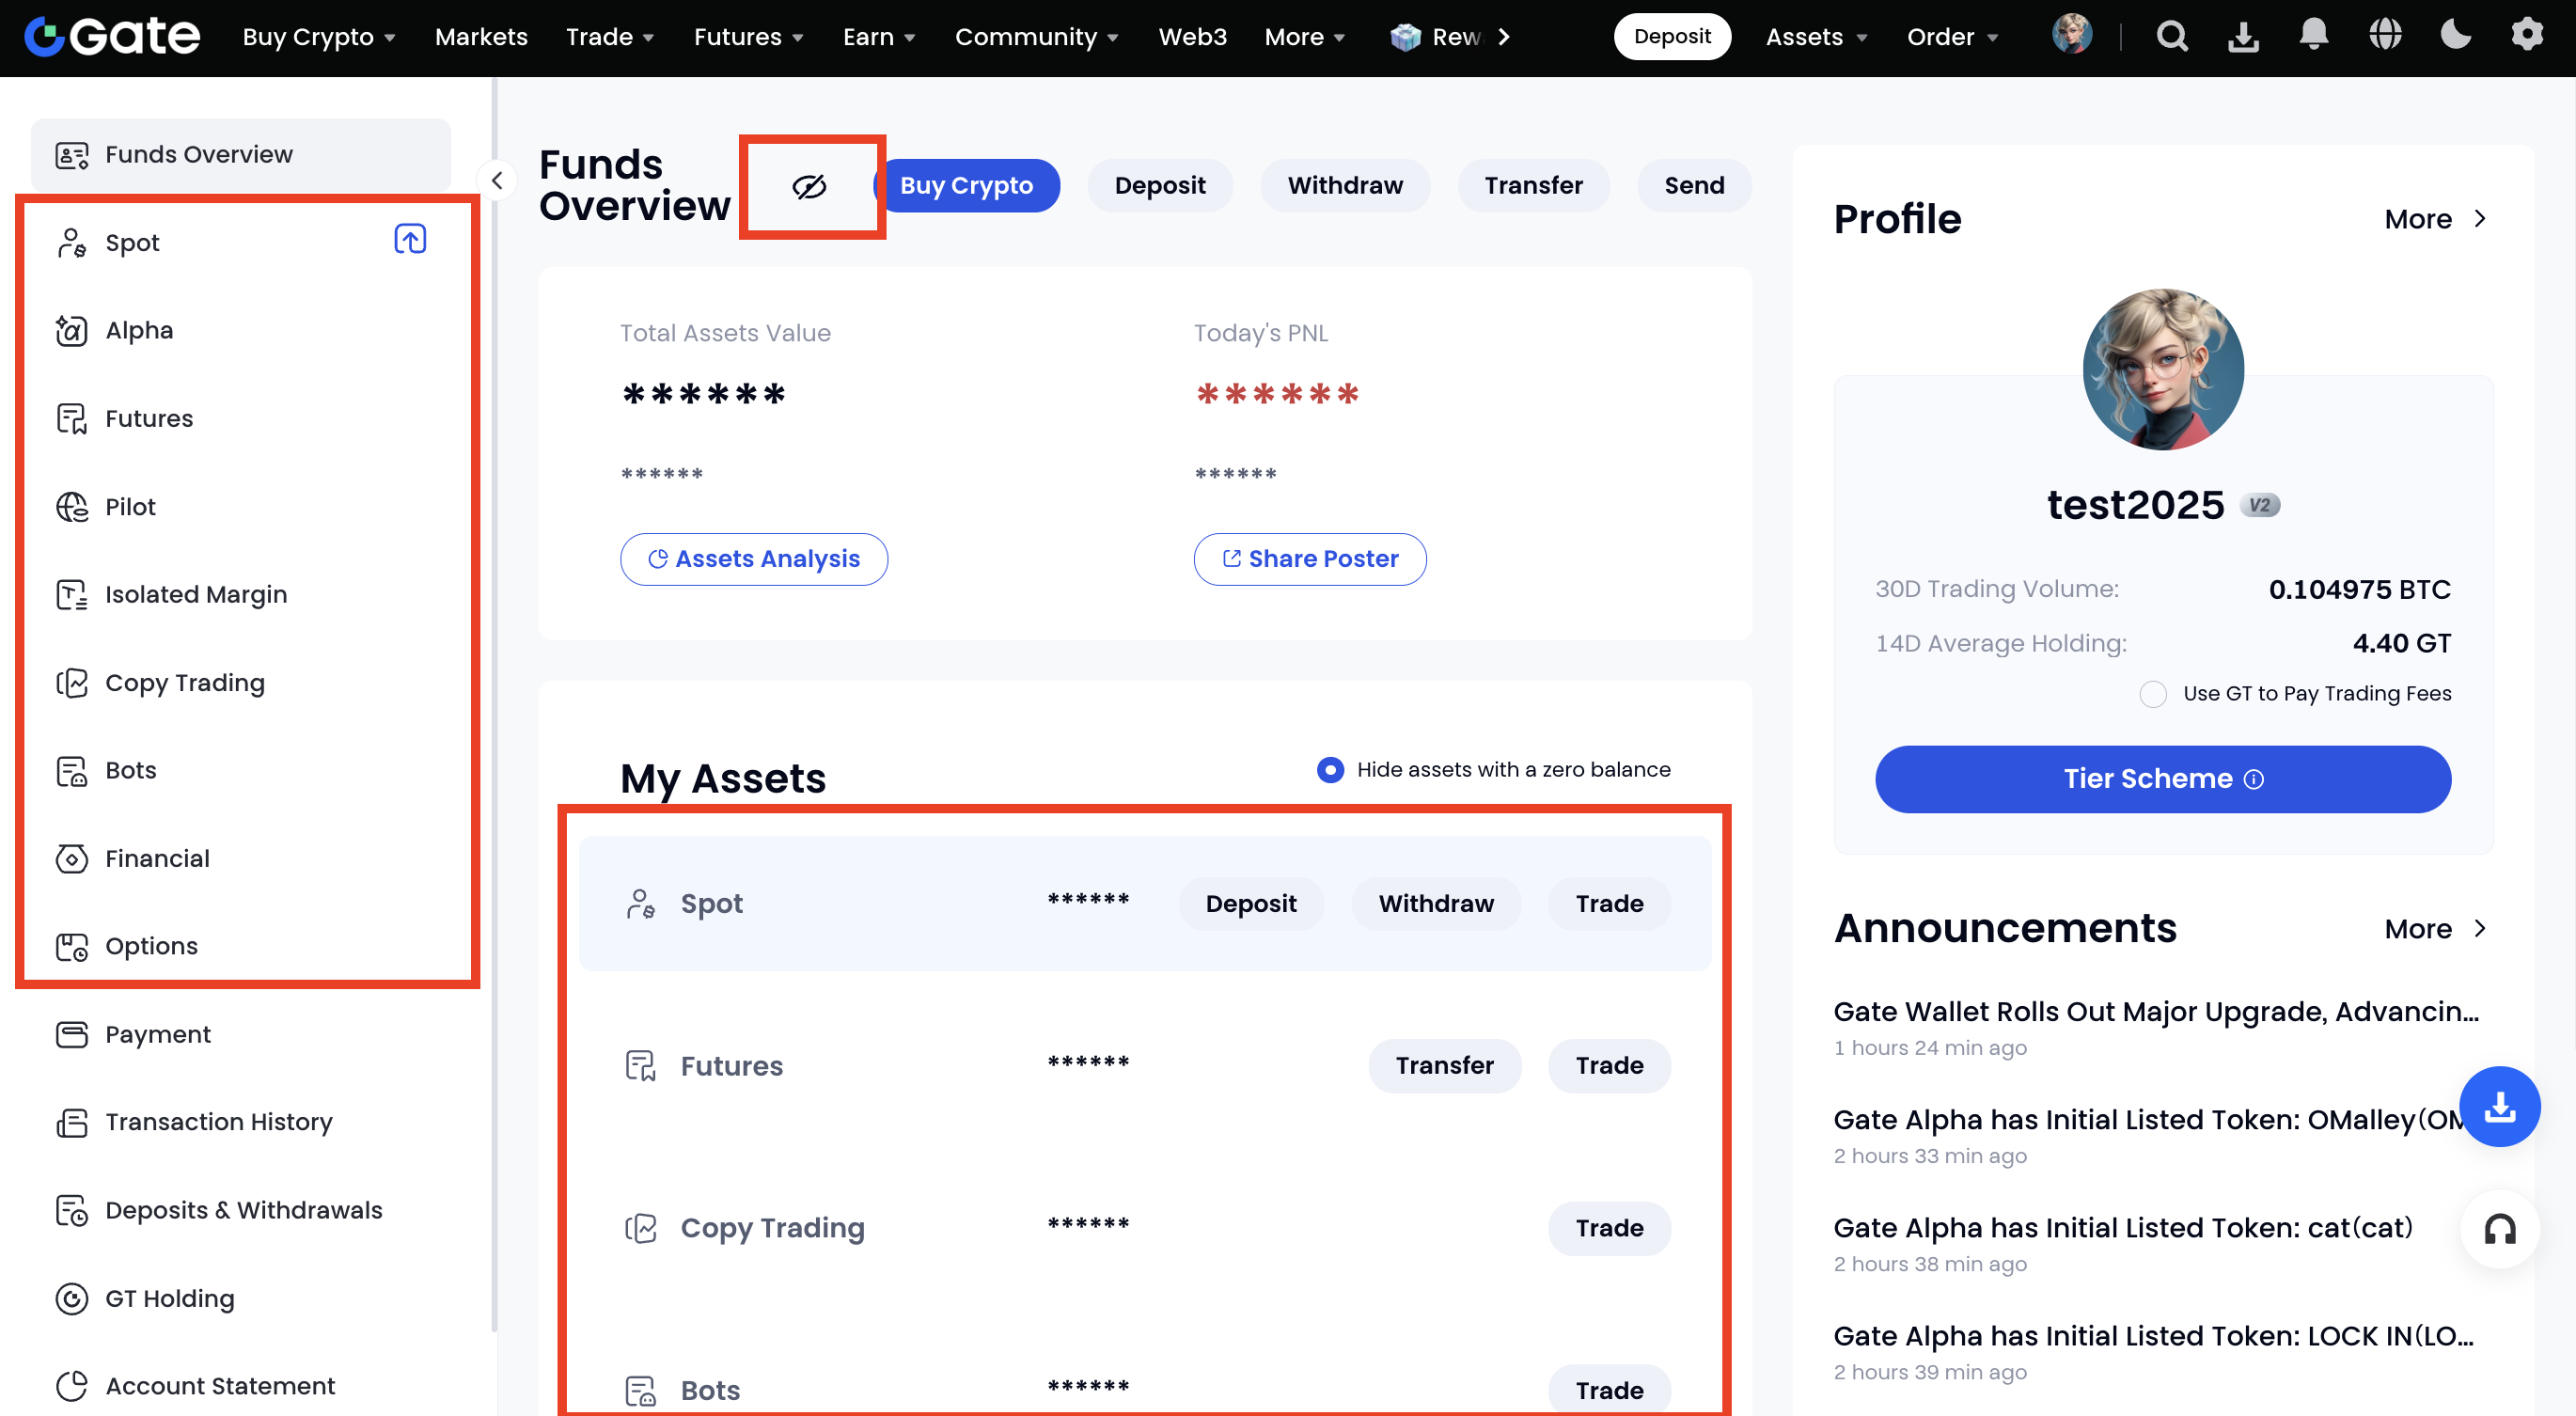Click the Assets Analysis button
The width and height of the screenshot is (2576, 1416).
pos(753,559)
